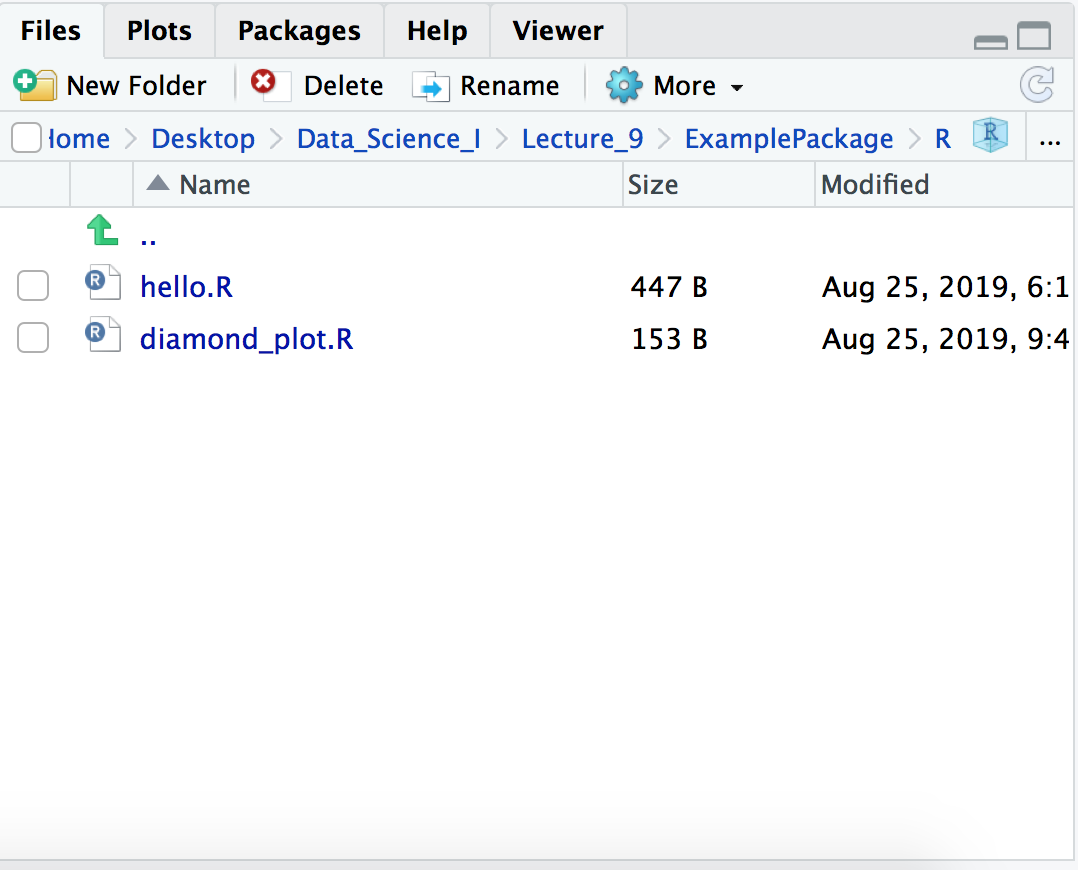Minimize the Files pane
This screenshot has height=870, width=1078.
990,41
